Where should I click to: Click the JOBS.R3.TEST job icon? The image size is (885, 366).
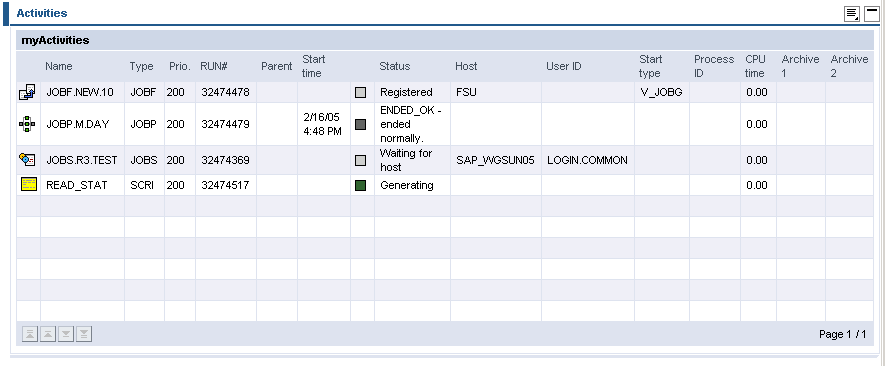pos(27,160)
